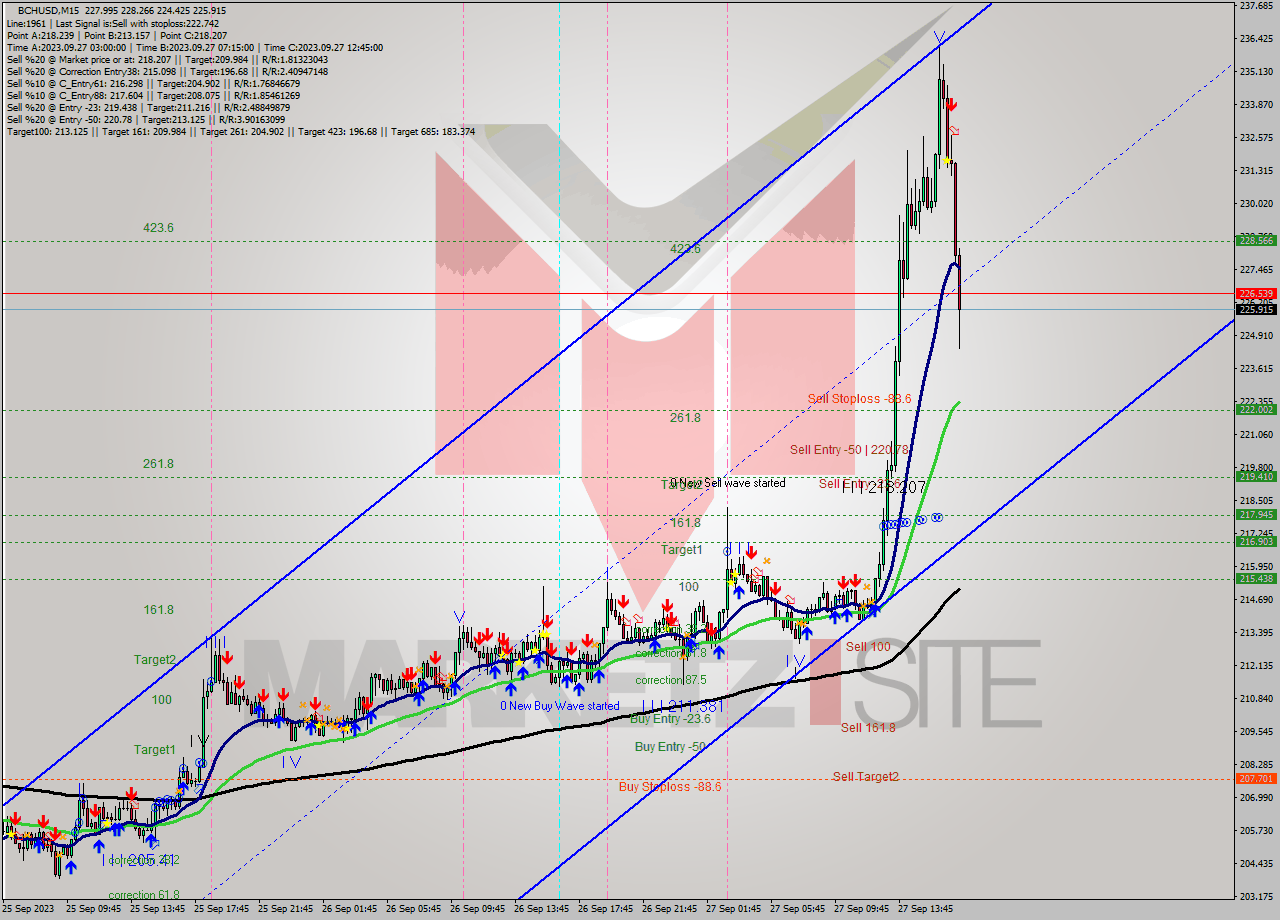Click the '26 Sep 21:45' time axis label

(670, 910)
